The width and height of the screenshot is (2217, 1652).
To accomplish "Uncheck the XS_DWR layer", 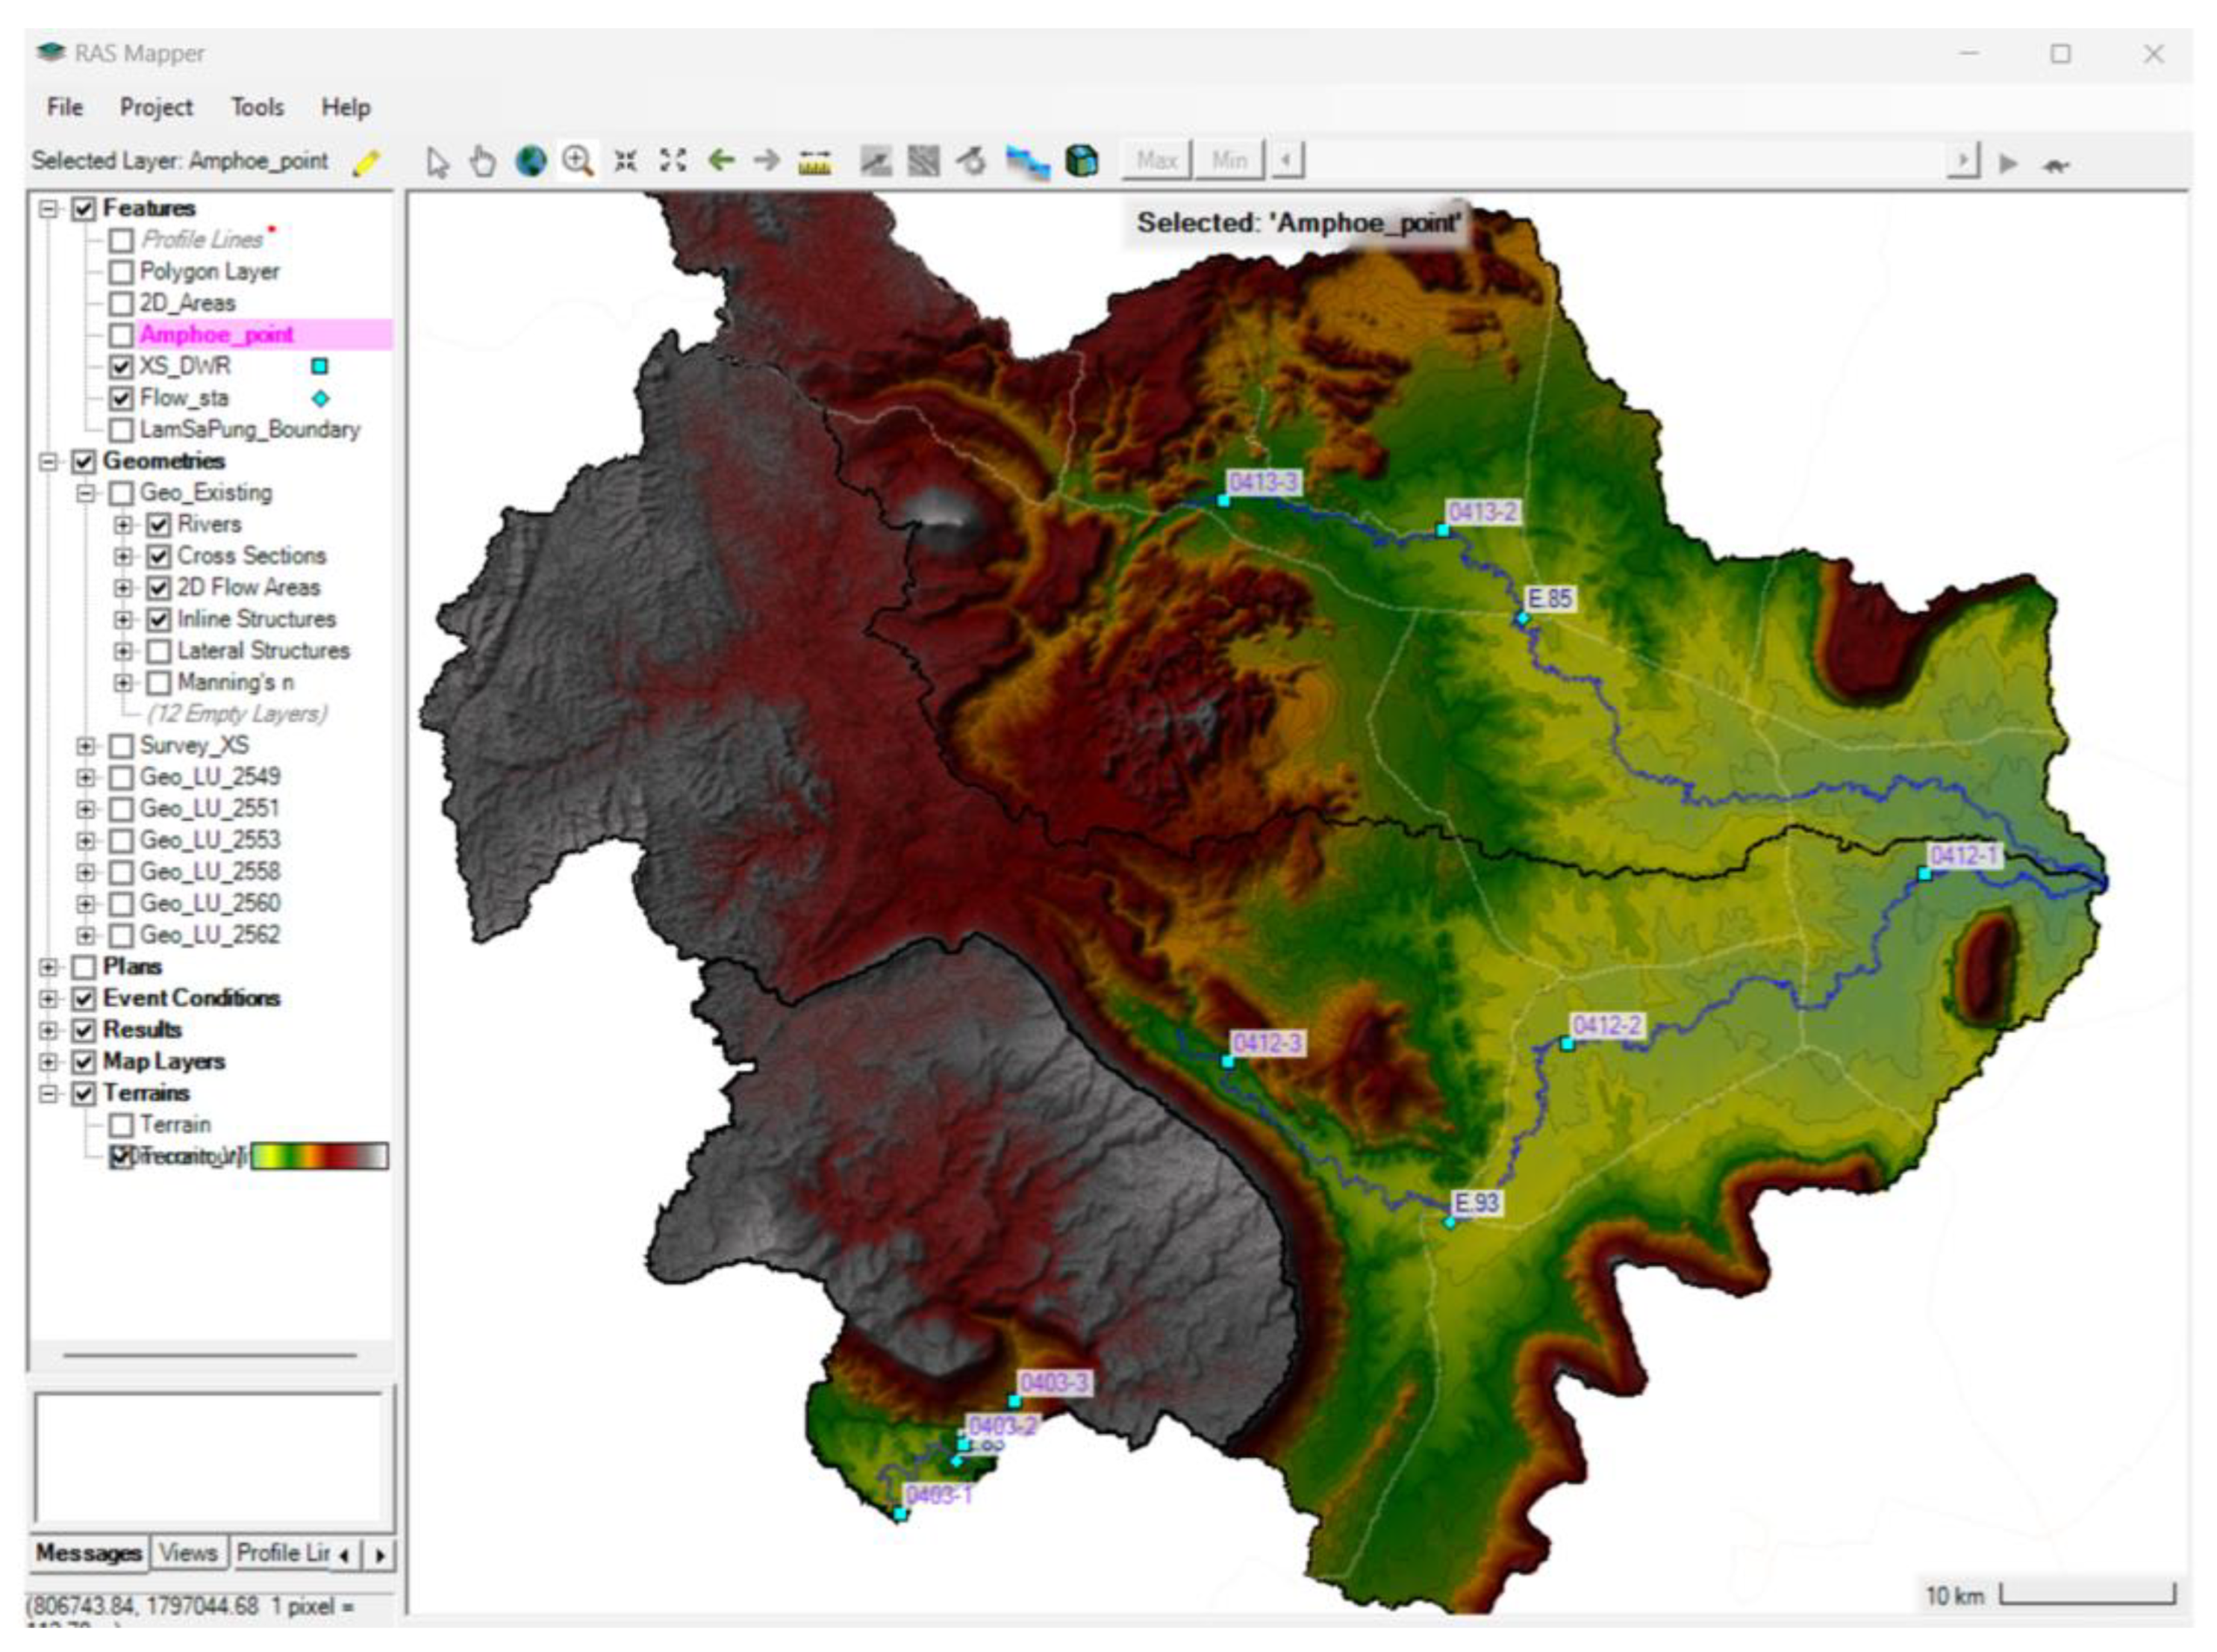I will tap(121, 367).
